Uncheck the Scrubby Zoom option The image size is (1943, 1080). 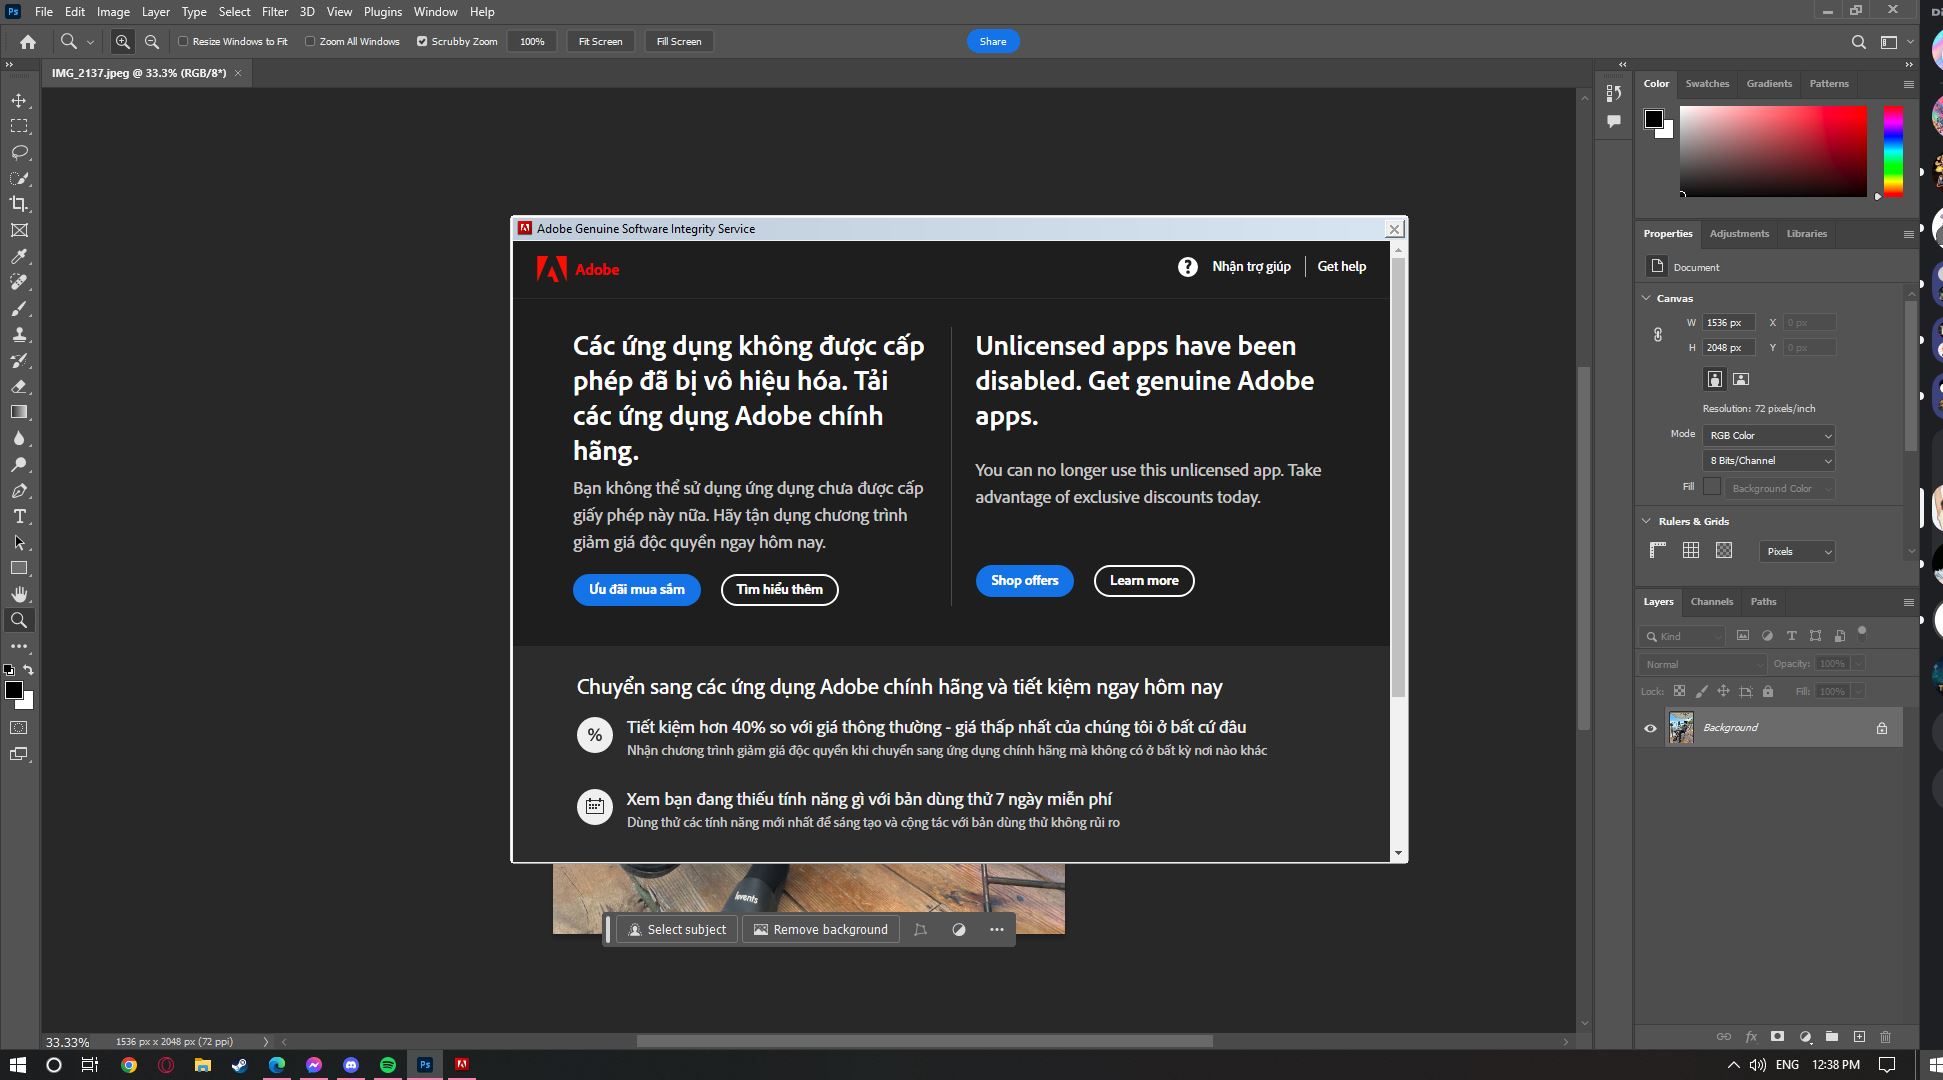(422, 41)
